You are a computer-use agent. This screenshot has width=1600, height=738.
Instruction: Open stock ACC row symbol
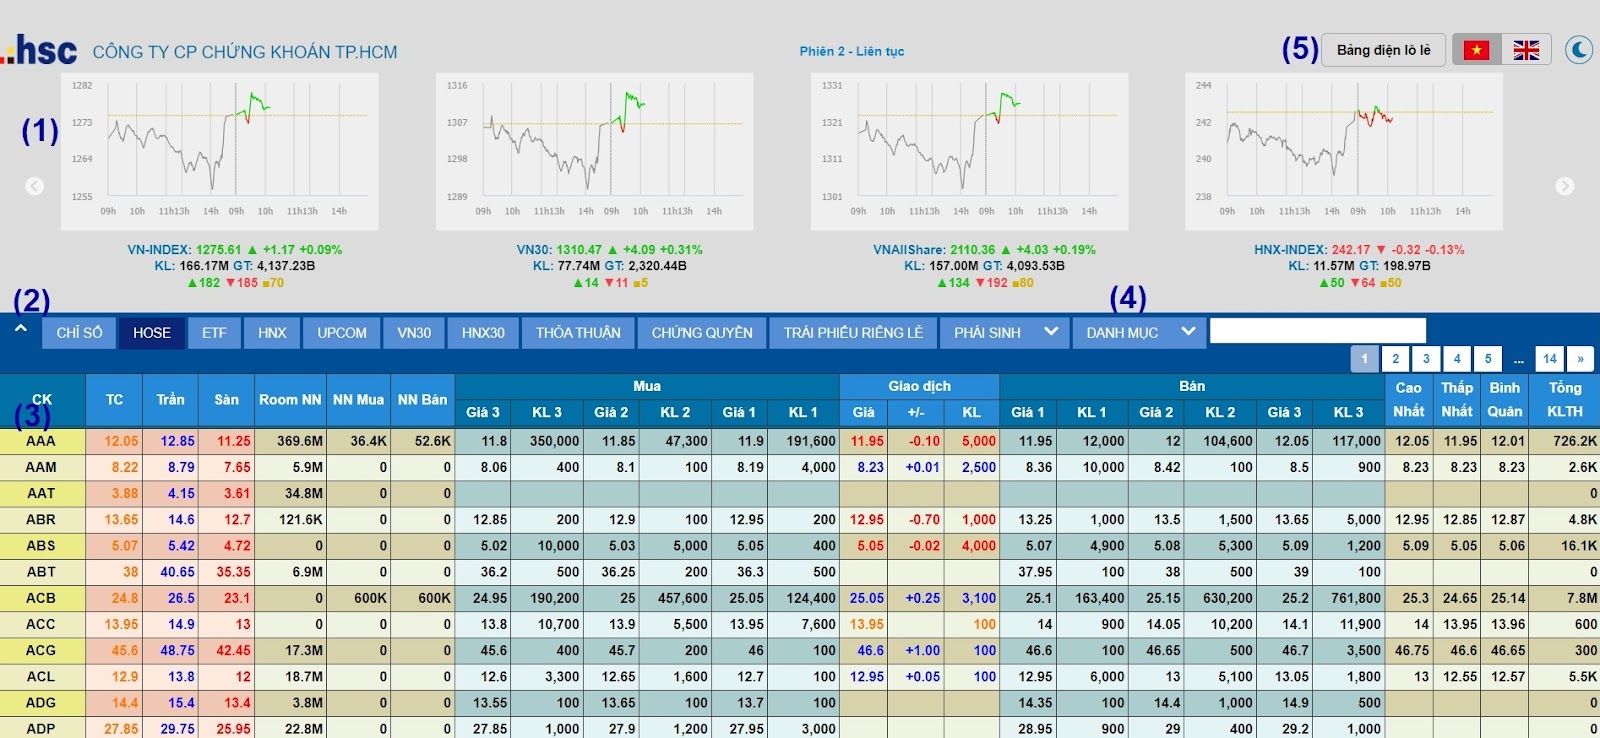point(41,624)
